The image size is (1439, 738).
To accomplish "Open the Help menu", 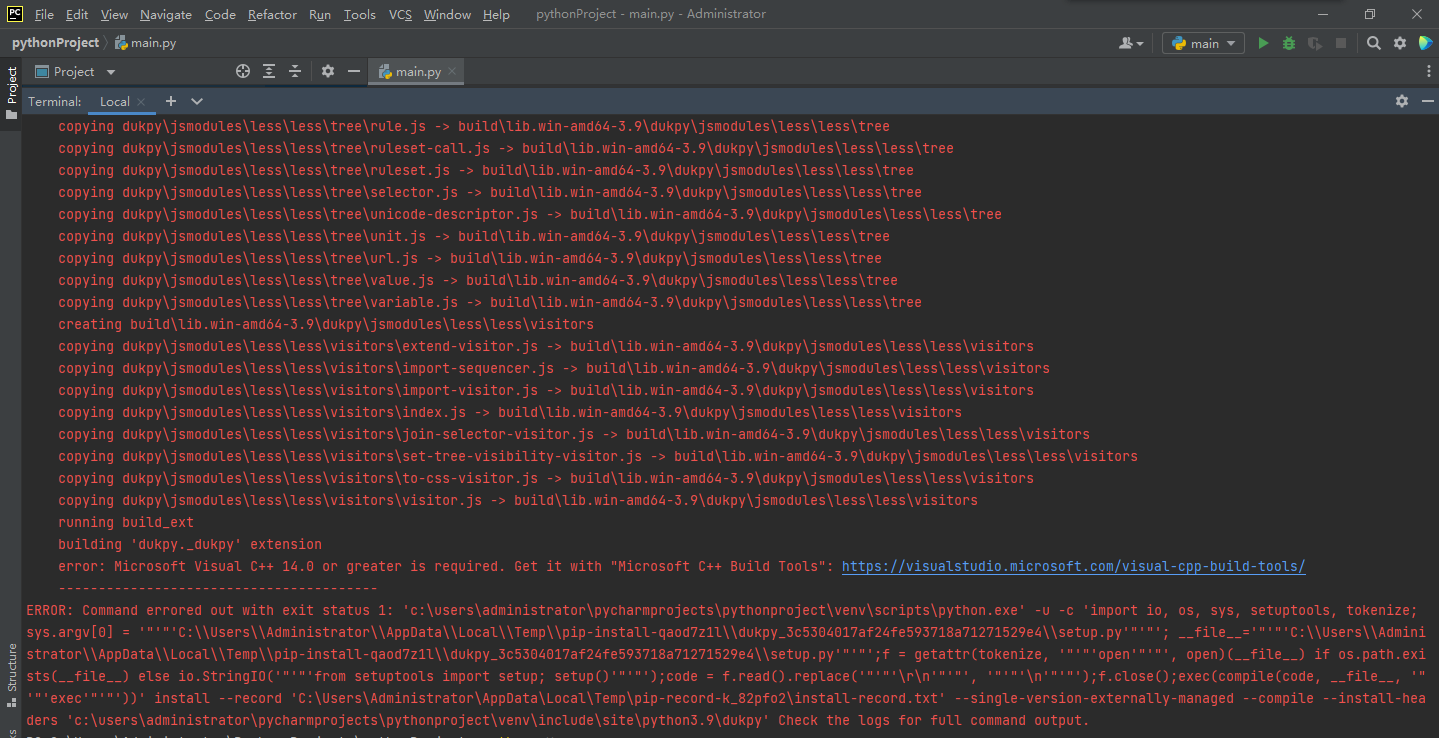I will pyautogui.click(x=496, y=14).
